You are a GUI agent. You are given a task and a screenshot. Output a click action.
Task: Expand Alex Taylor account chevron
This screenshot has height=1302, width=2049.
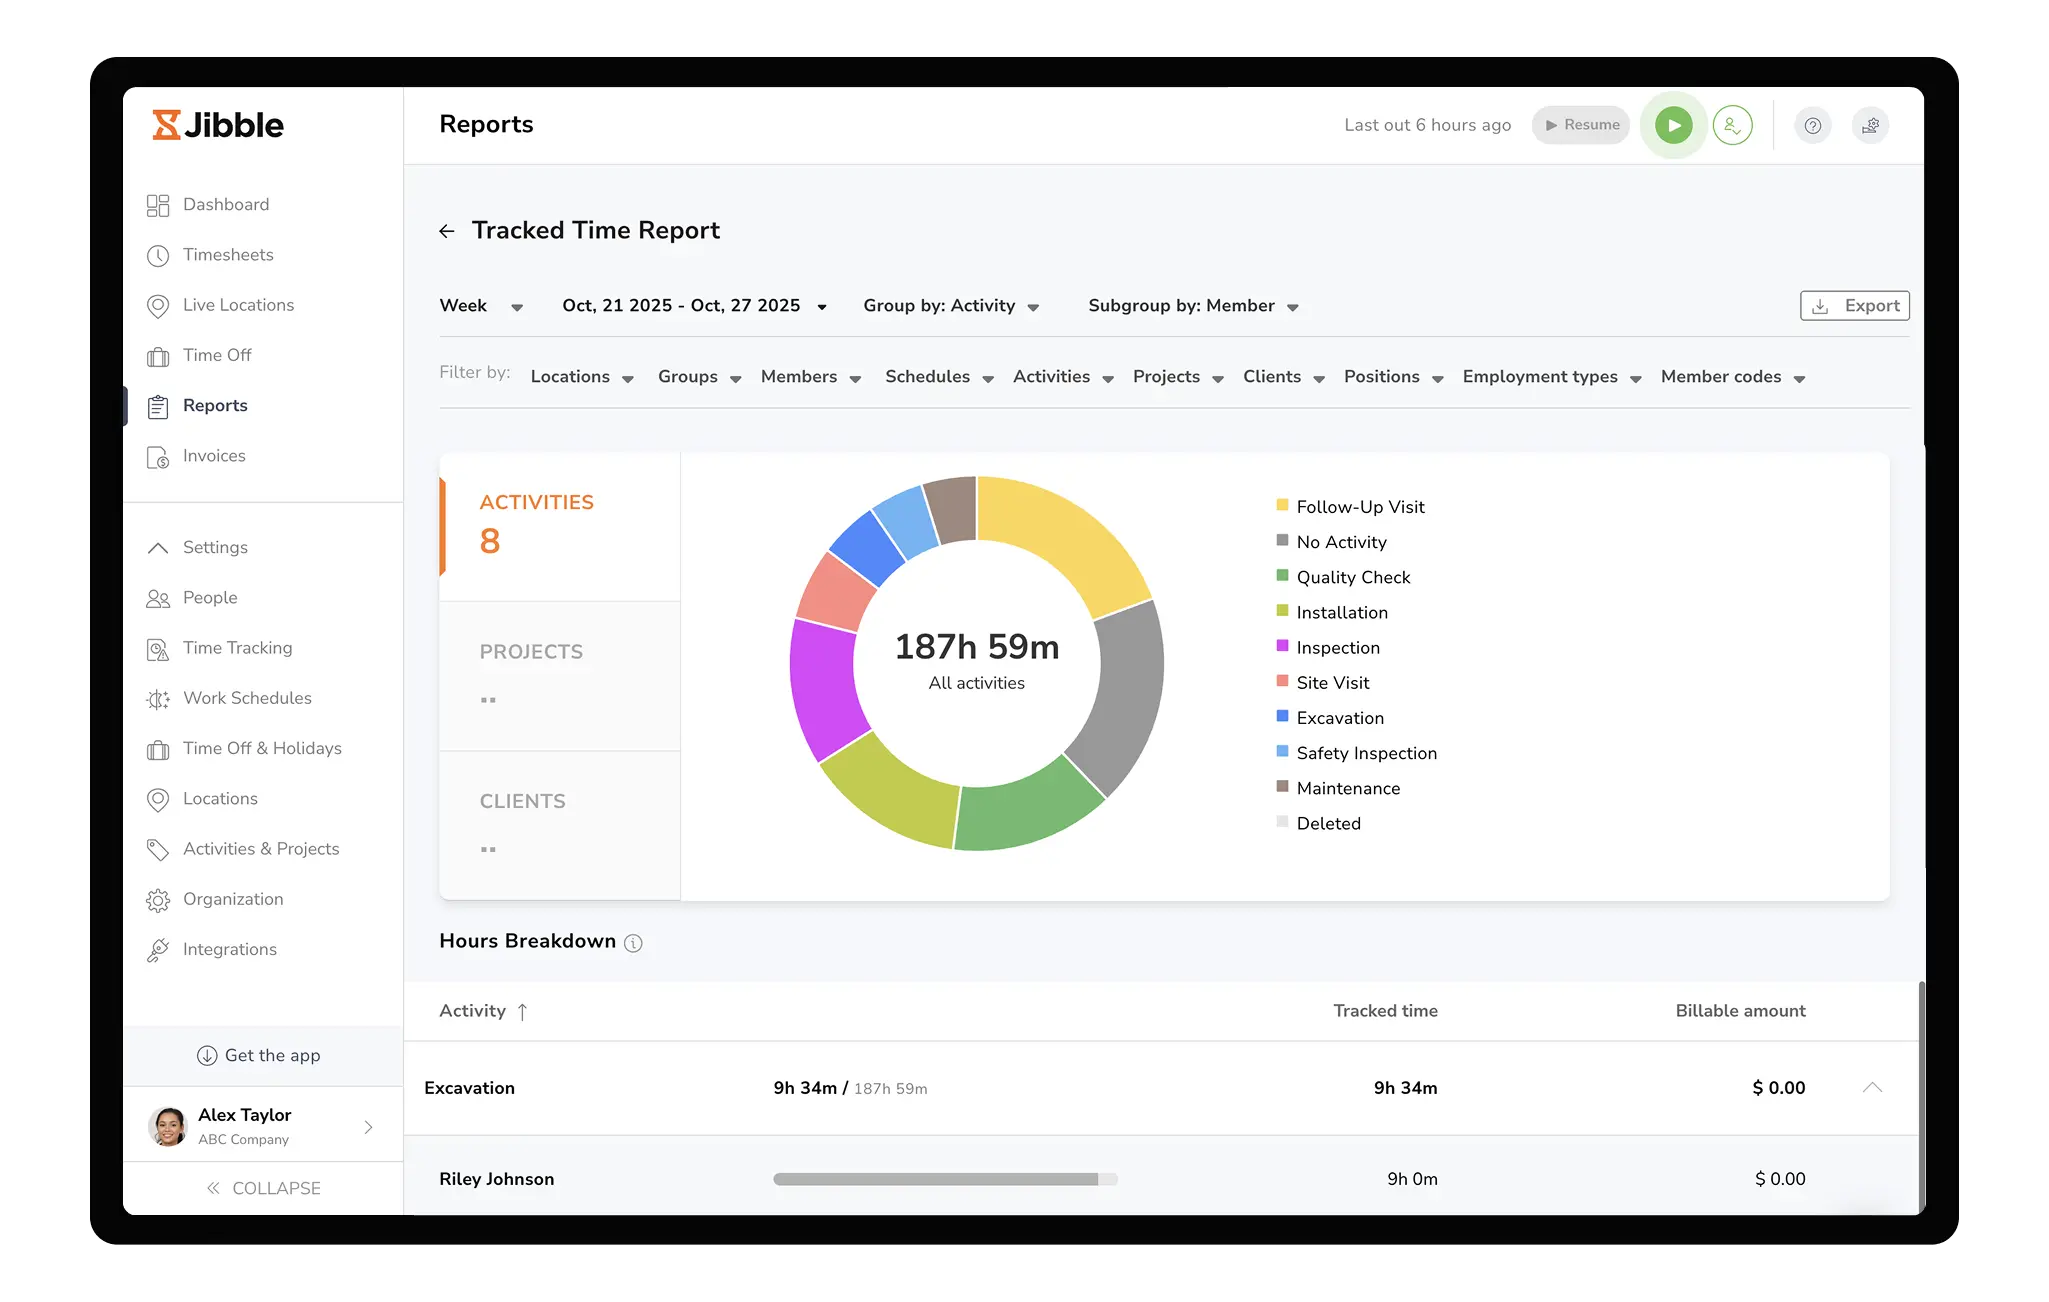(x=369, y=1127)
